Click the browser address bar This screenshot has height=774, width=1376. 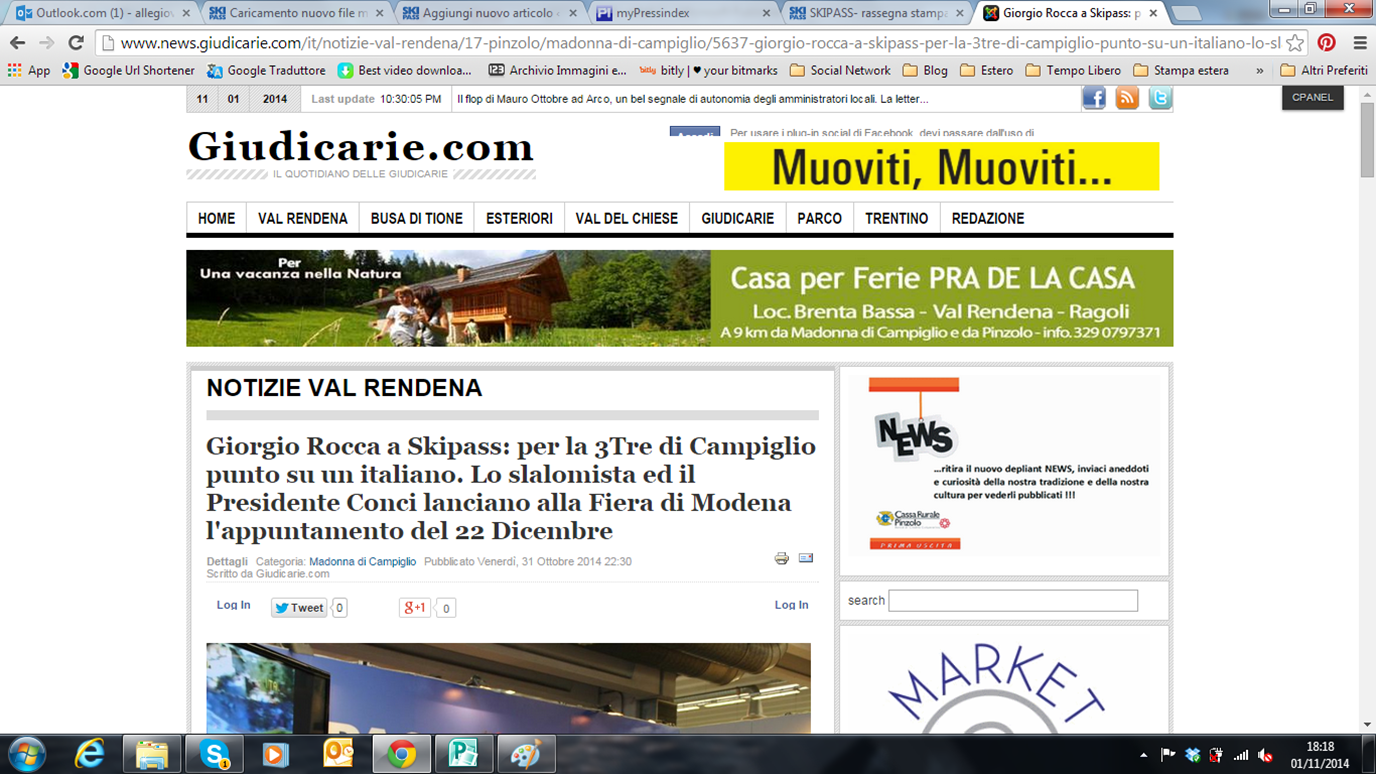pos(700,43)
